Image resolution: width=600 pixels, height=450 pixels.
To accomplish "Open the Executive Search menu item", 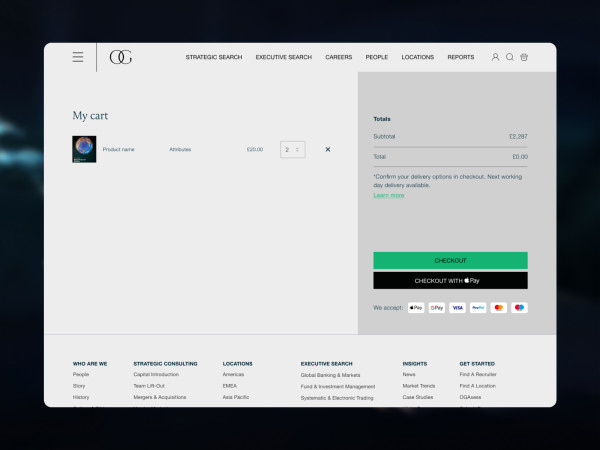I will (x=283, y=57).
